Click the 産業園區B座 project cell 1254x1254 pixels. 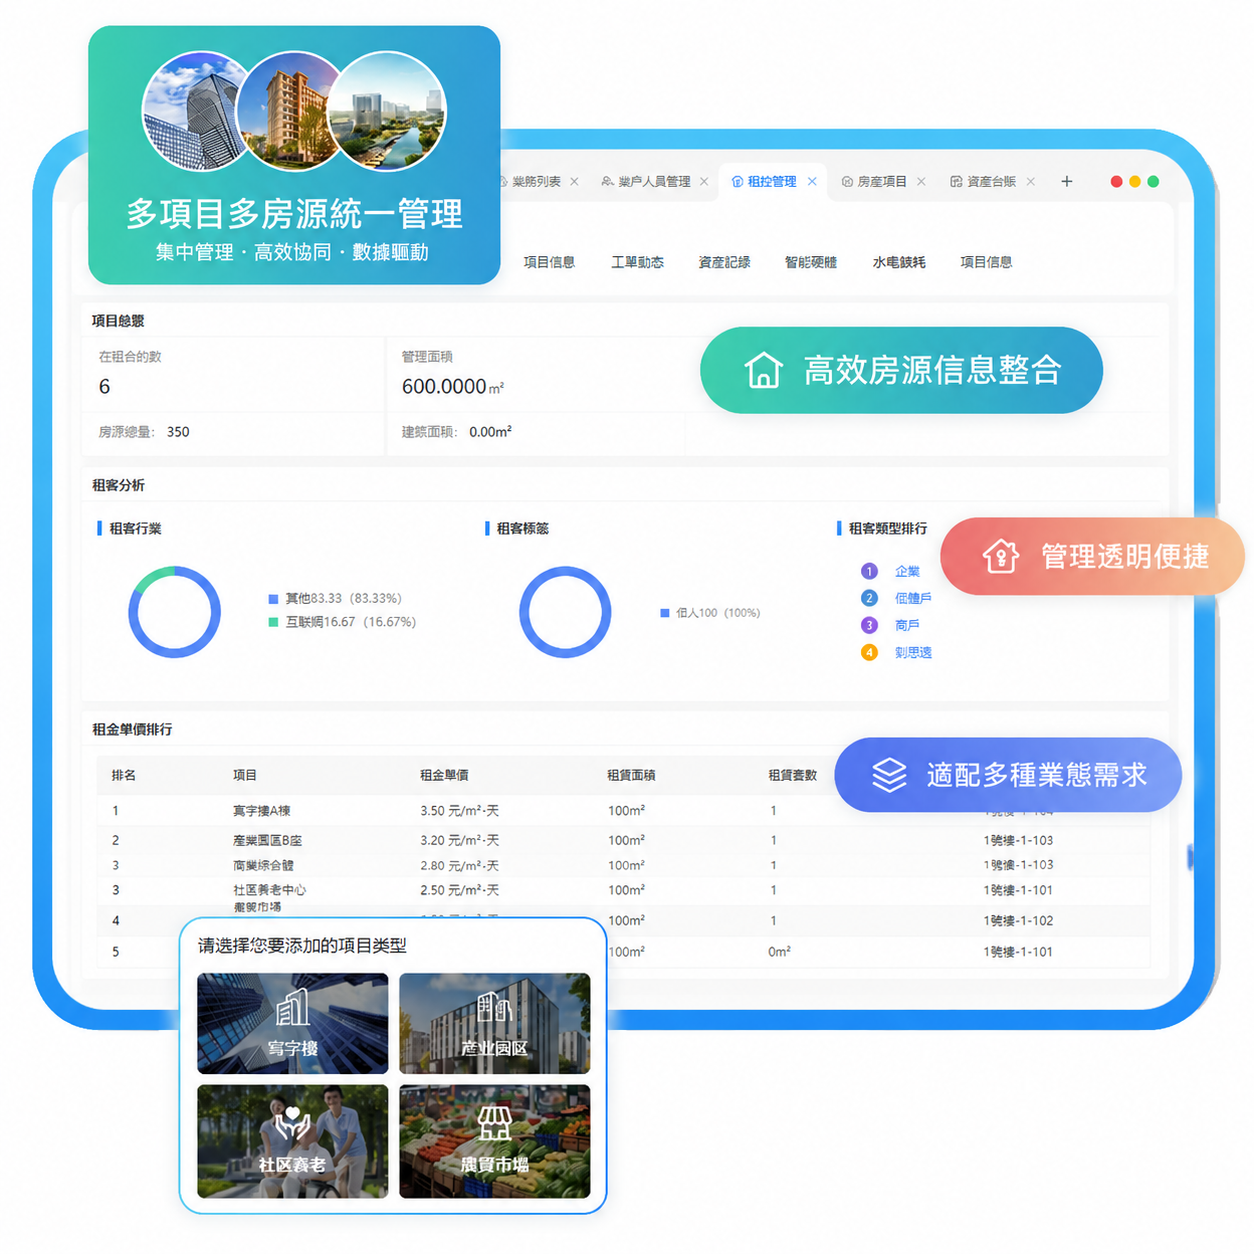click(267, 841)
